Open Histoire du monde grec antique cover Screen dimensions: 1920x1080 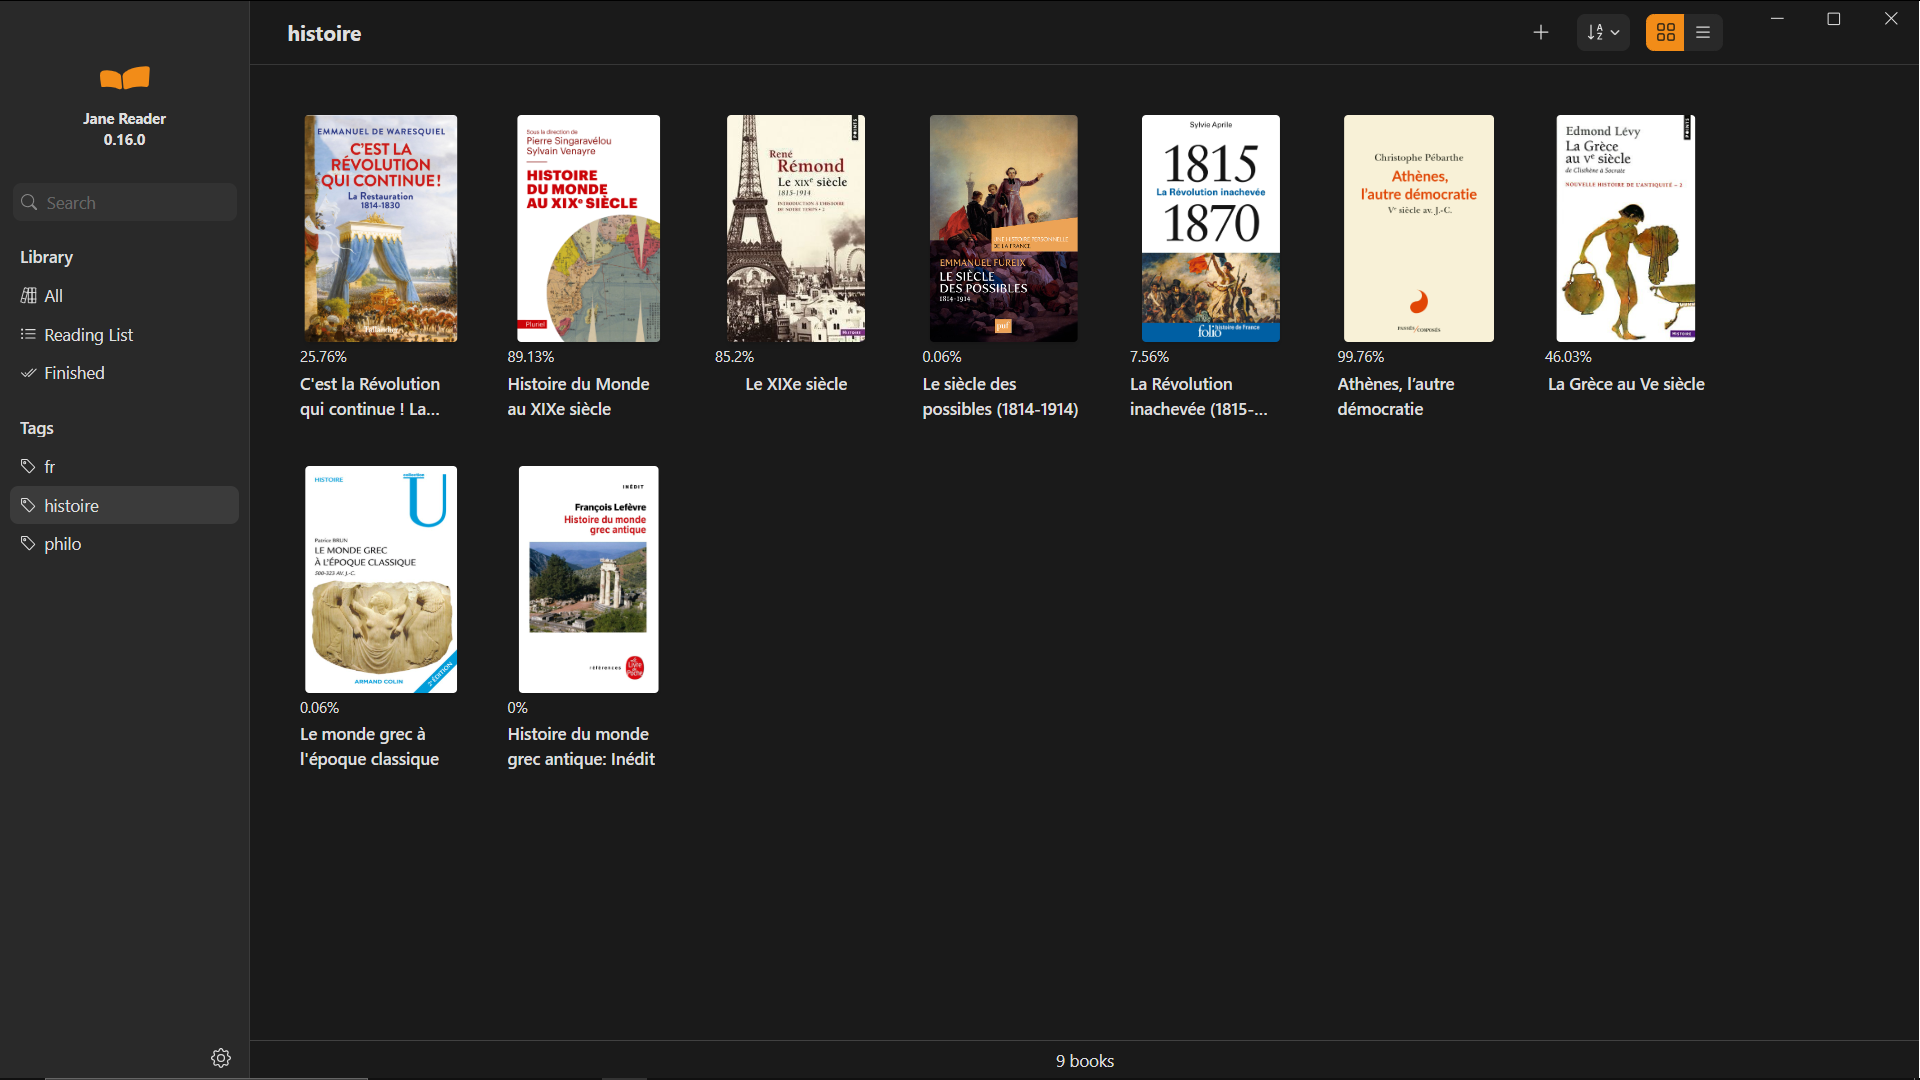click(588, 579)
